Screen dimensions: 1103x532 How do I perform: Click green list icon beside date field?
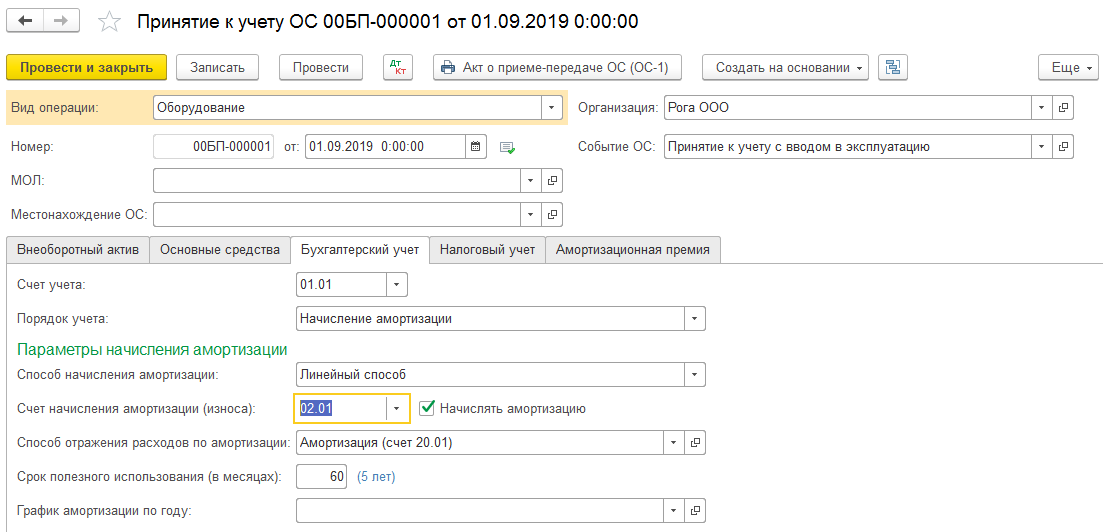click(507, 147)
